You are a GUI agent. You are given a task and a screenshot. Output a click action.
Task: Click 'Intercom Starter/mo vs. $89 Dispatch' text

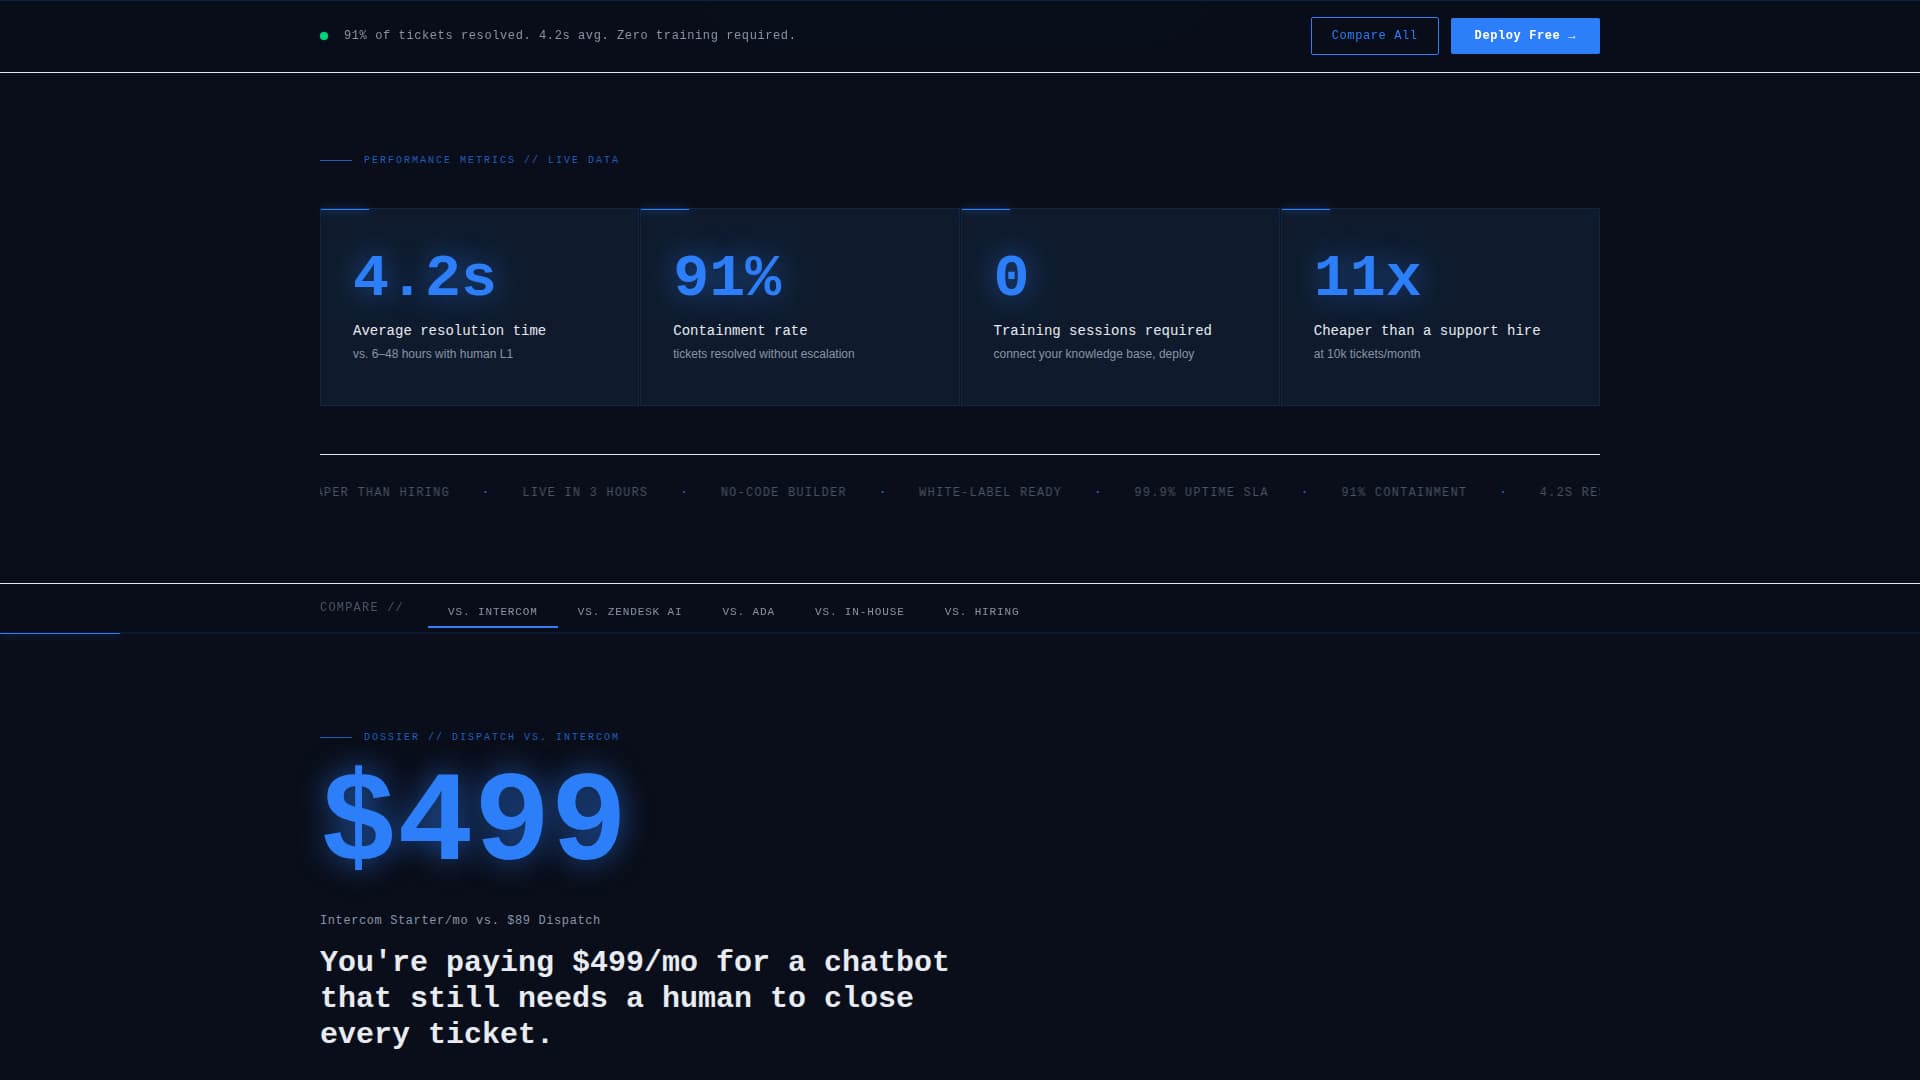click(x=460, y=920)
